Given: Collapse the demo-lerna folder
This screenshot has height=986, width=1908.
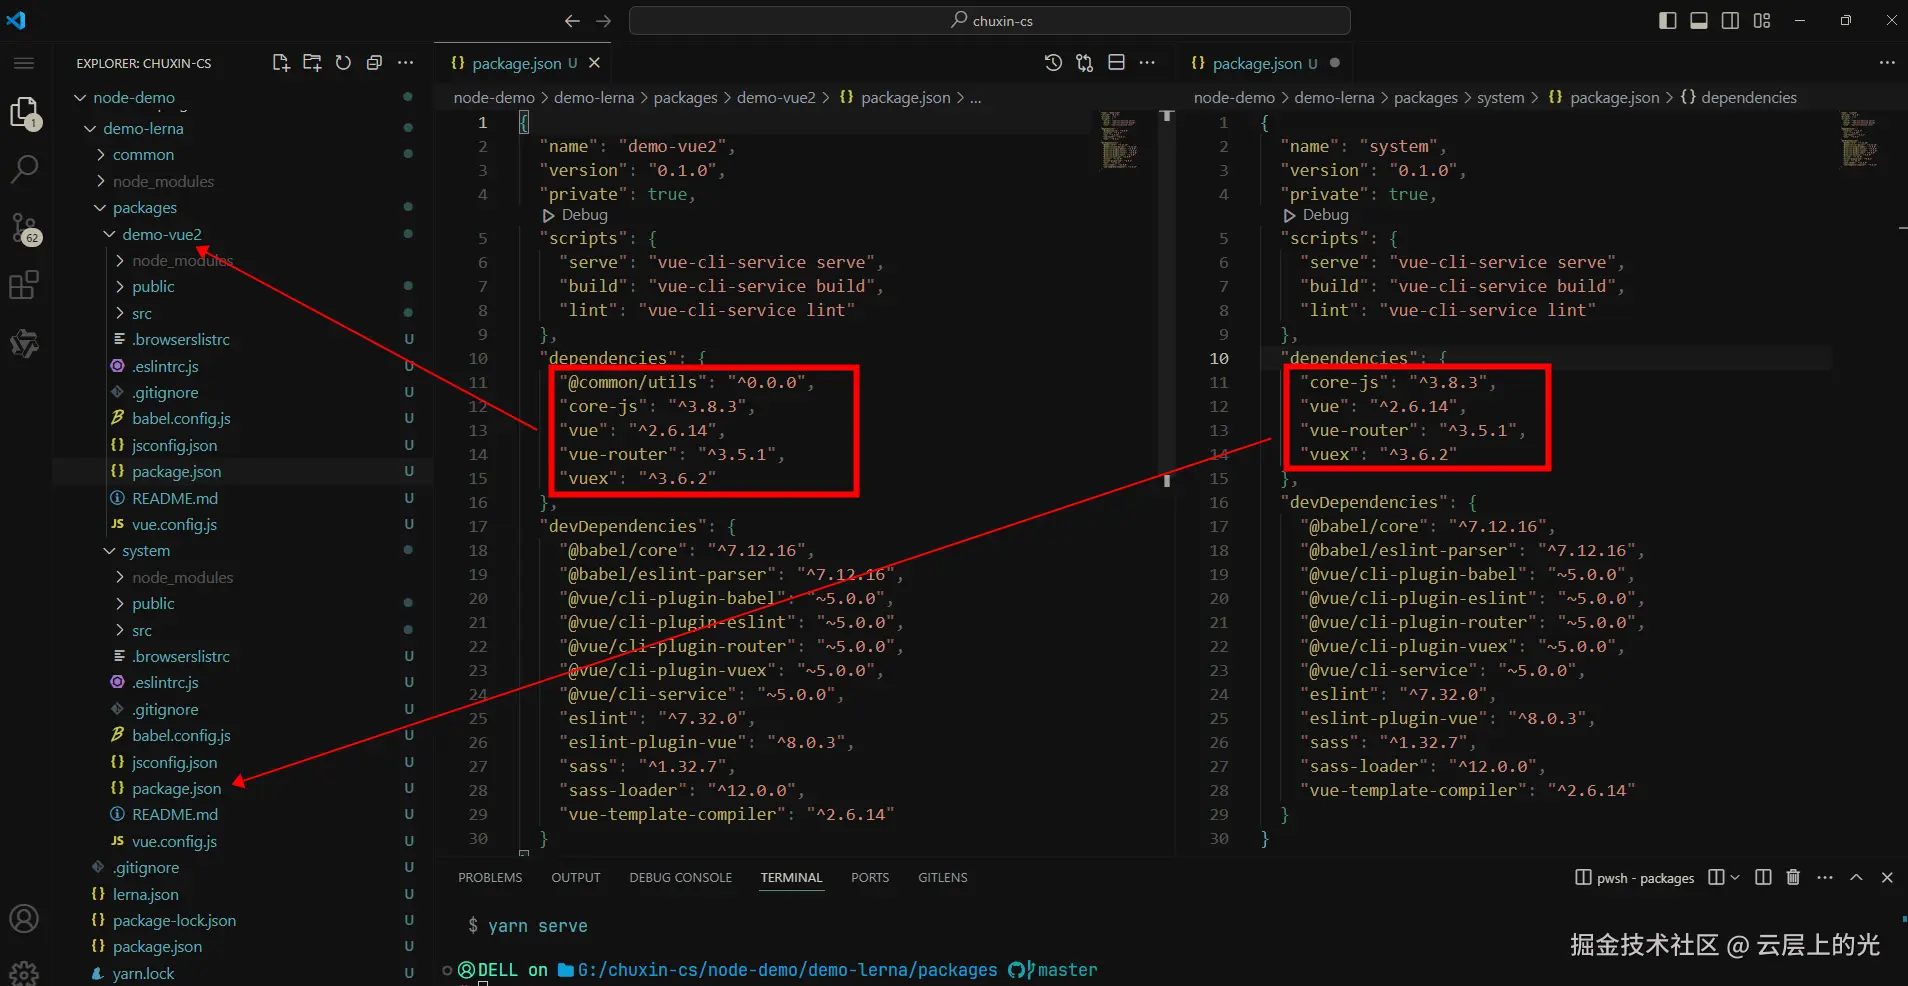Looking at the screenshot, I should pos(90,129).
